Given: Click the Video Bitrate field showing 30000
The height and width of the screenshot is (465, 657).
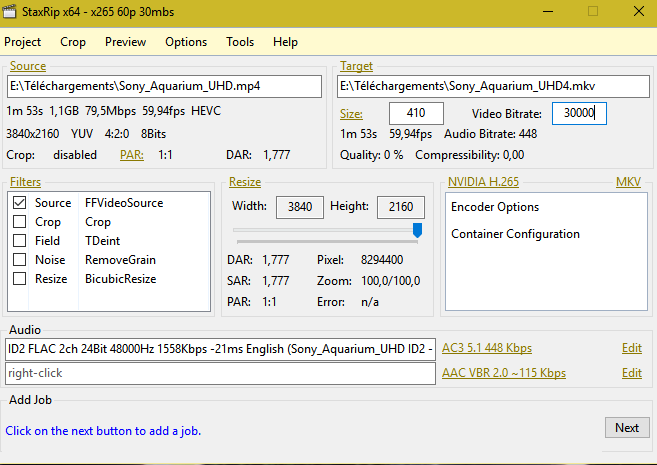Looking at the screenshot, I should [579, 113].
